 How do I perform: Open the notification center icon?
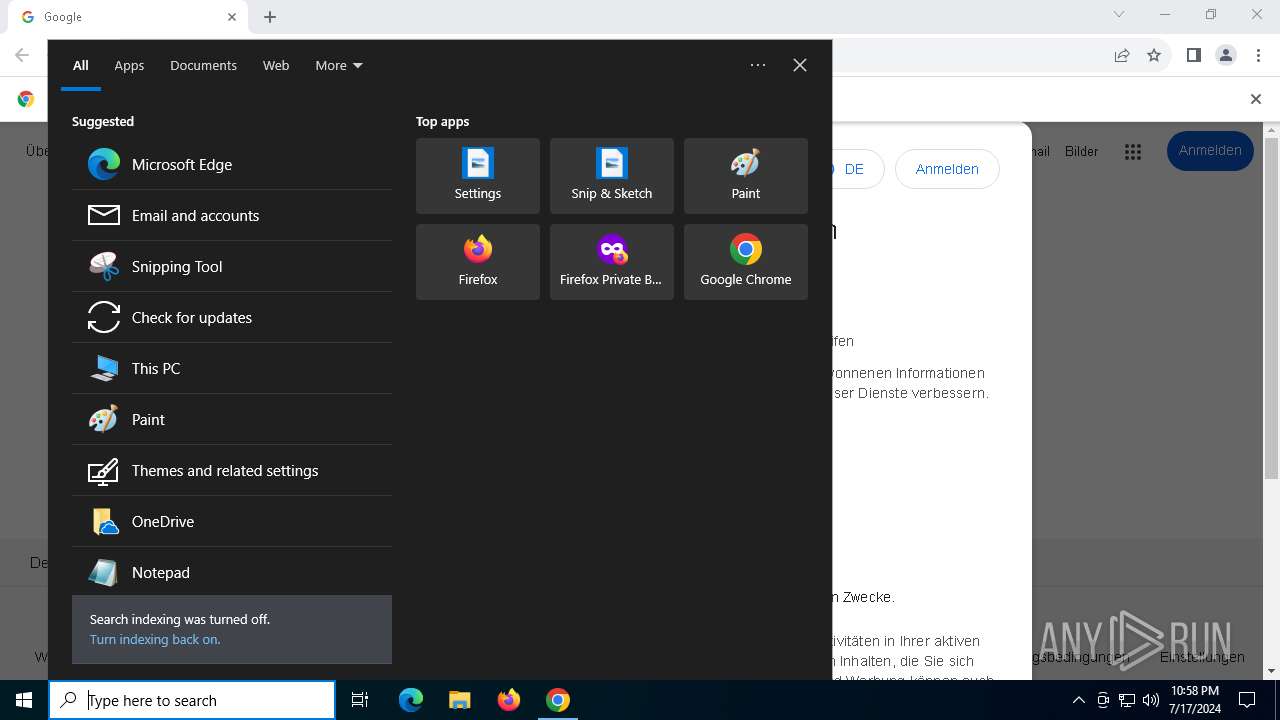point(1247,700)
